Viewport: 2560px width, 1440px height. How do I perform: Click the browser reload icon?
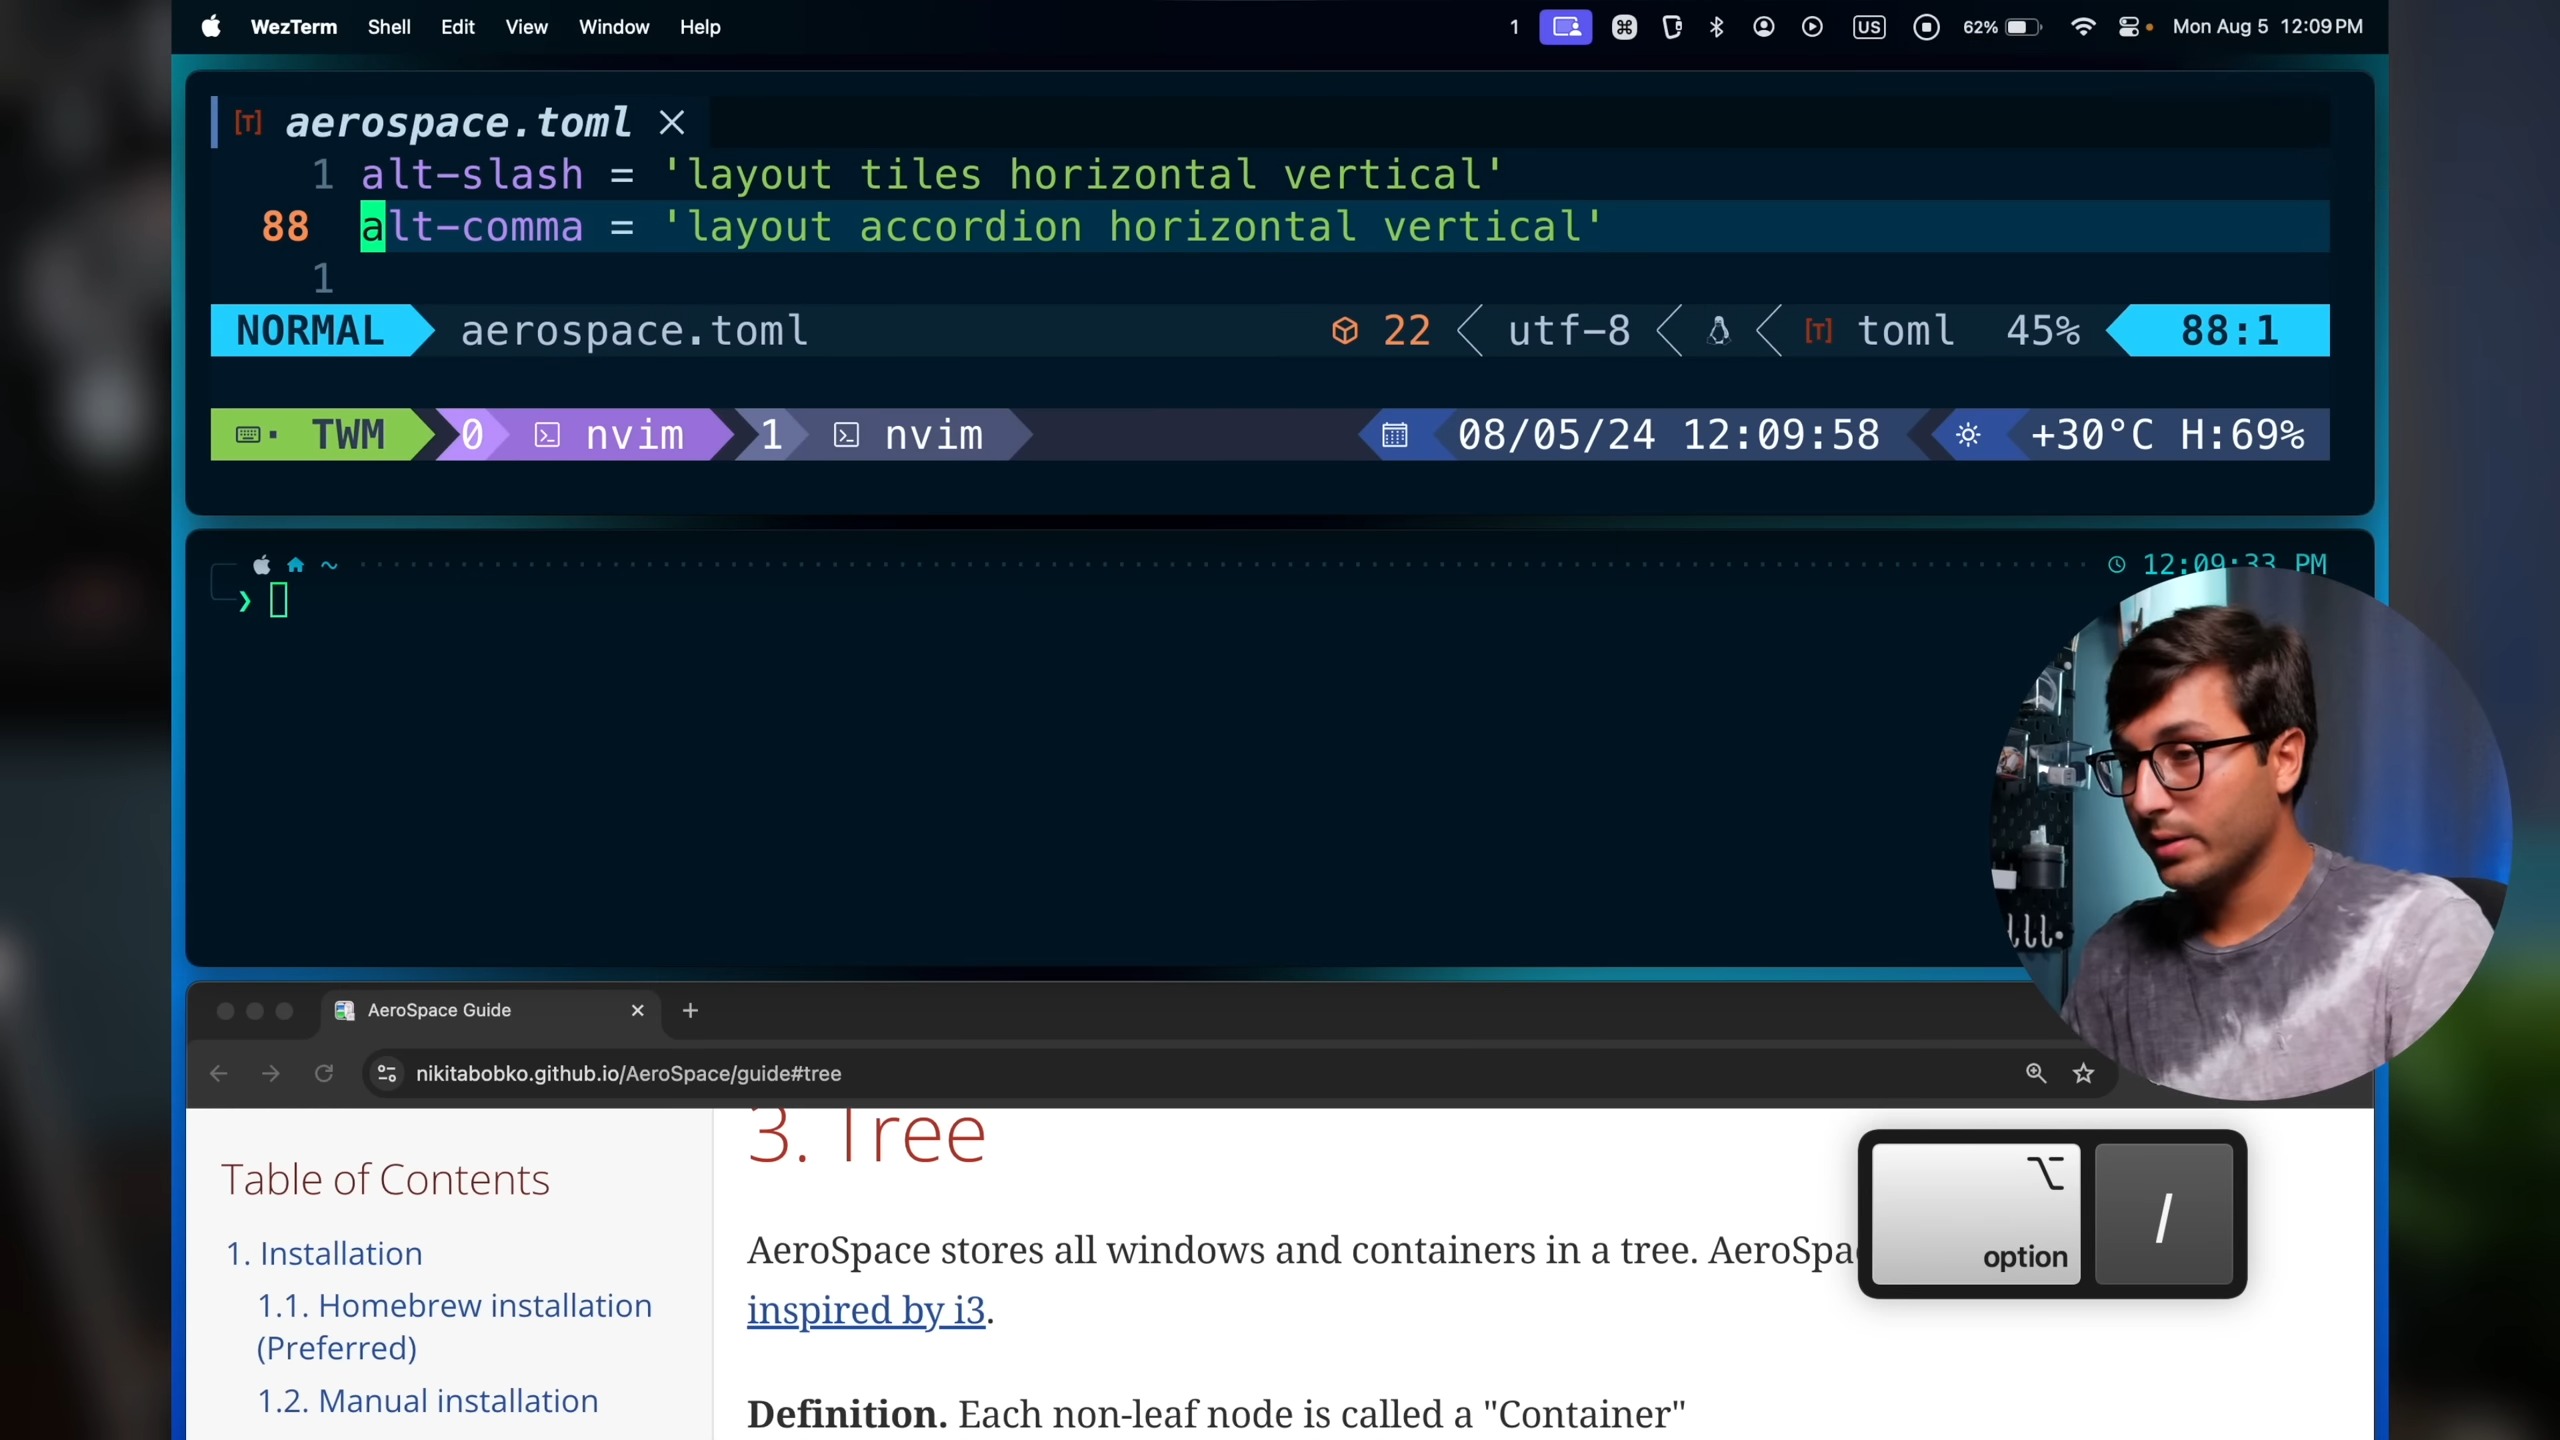(324, 1073)
